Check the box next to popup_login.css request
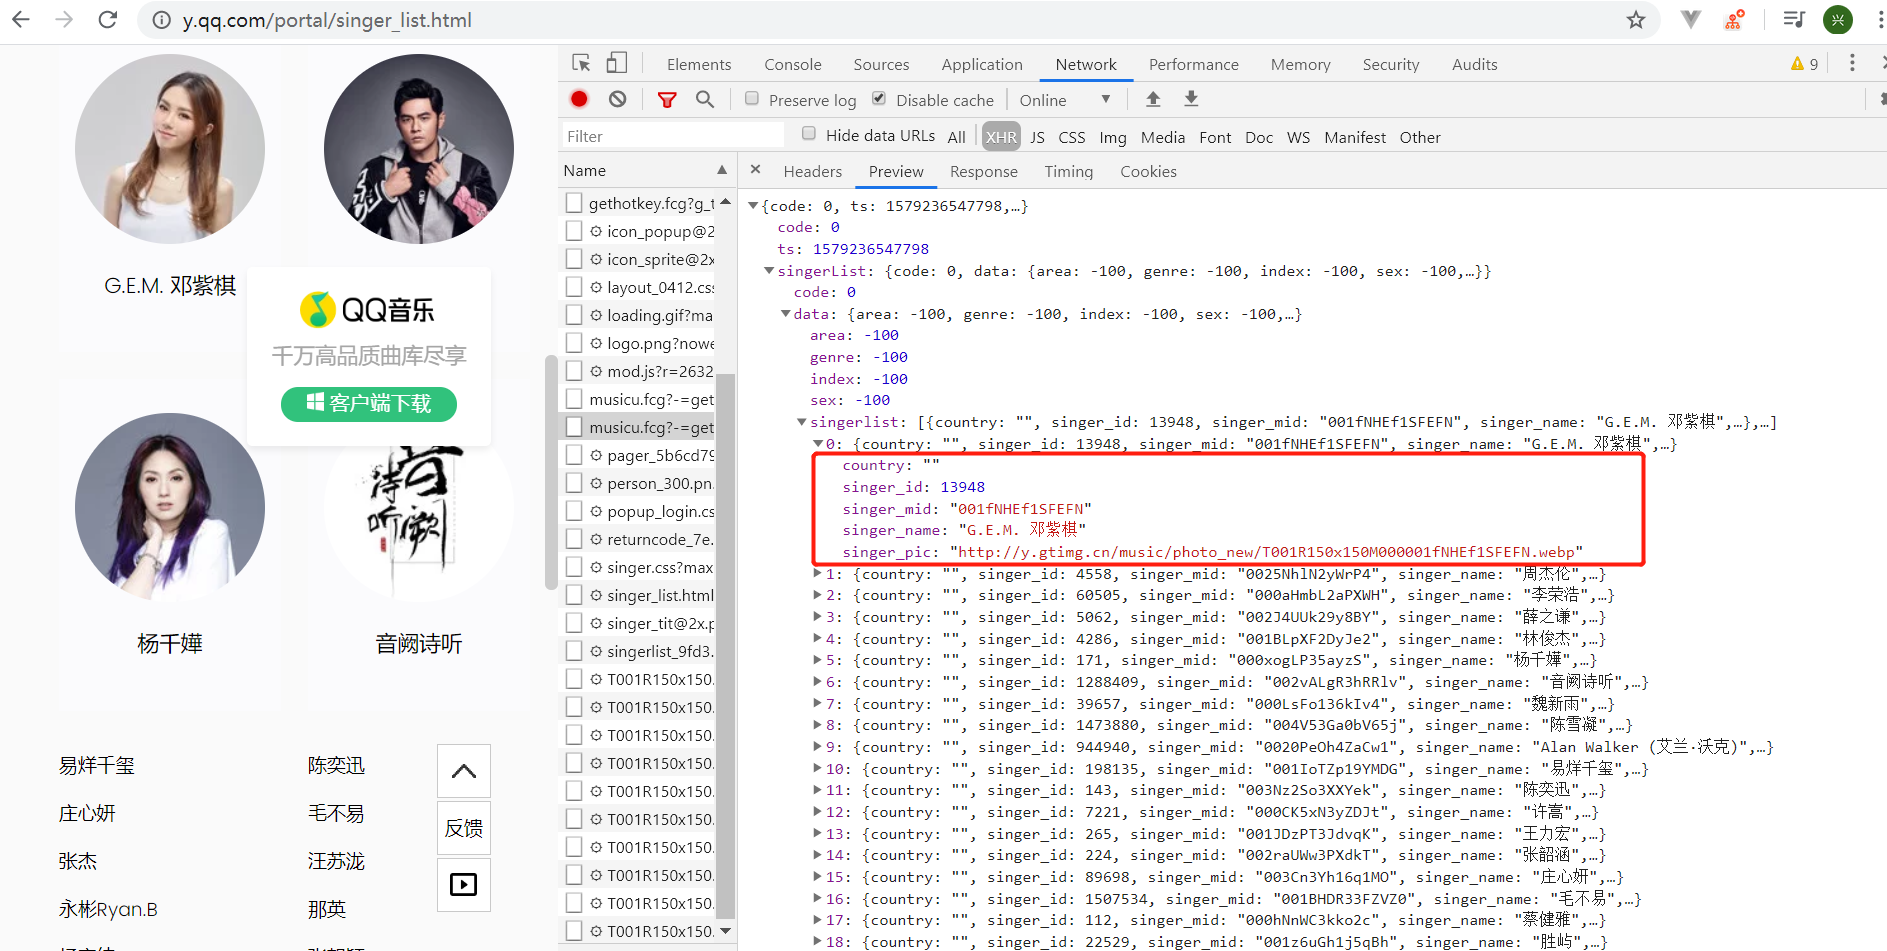 coord(574,511)
